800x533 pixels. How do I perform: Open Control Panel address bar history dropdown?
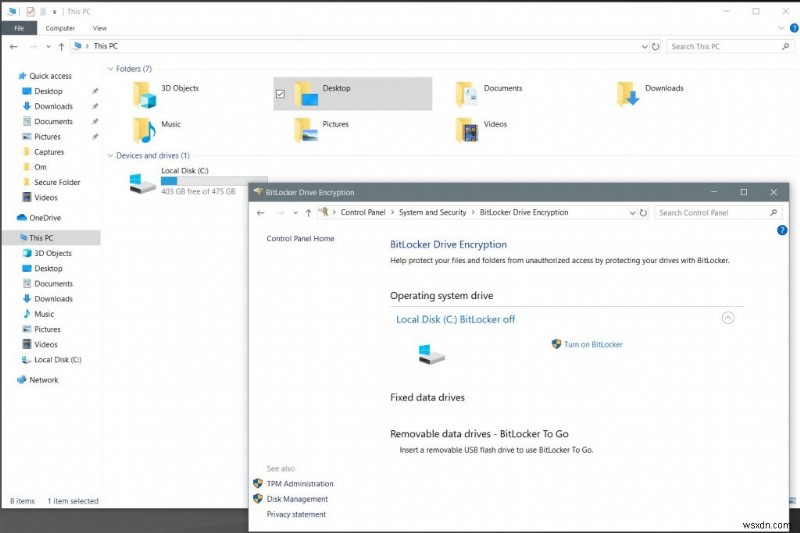pos(632,213)
